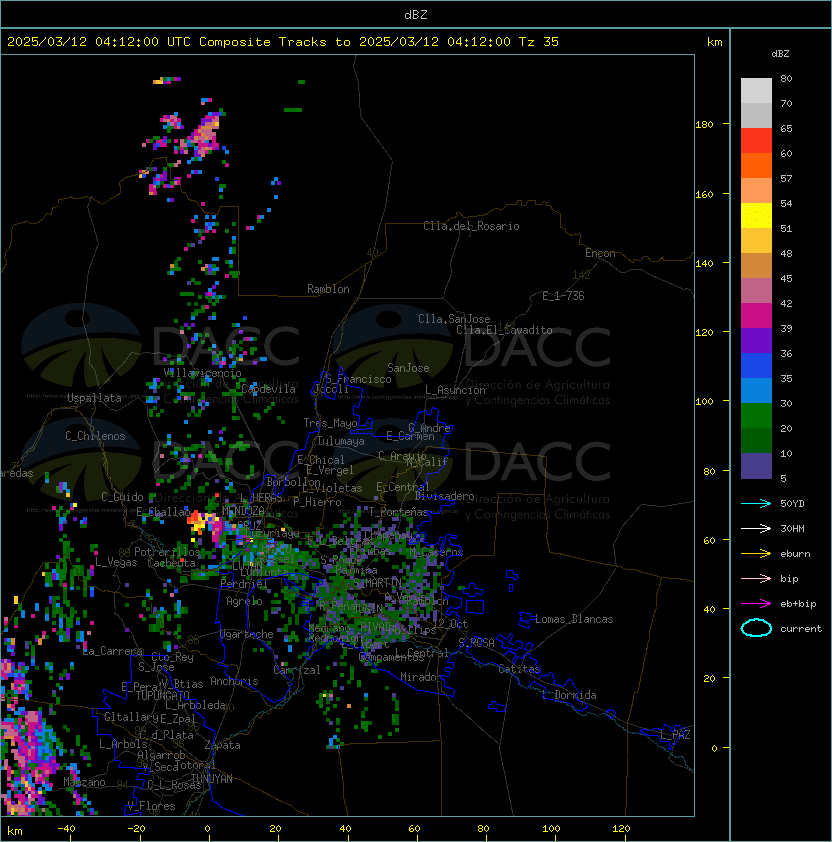Click the 'P_Hierro' map label
Viewport: 832px width, 842px height.
click(x=317, y=502)
